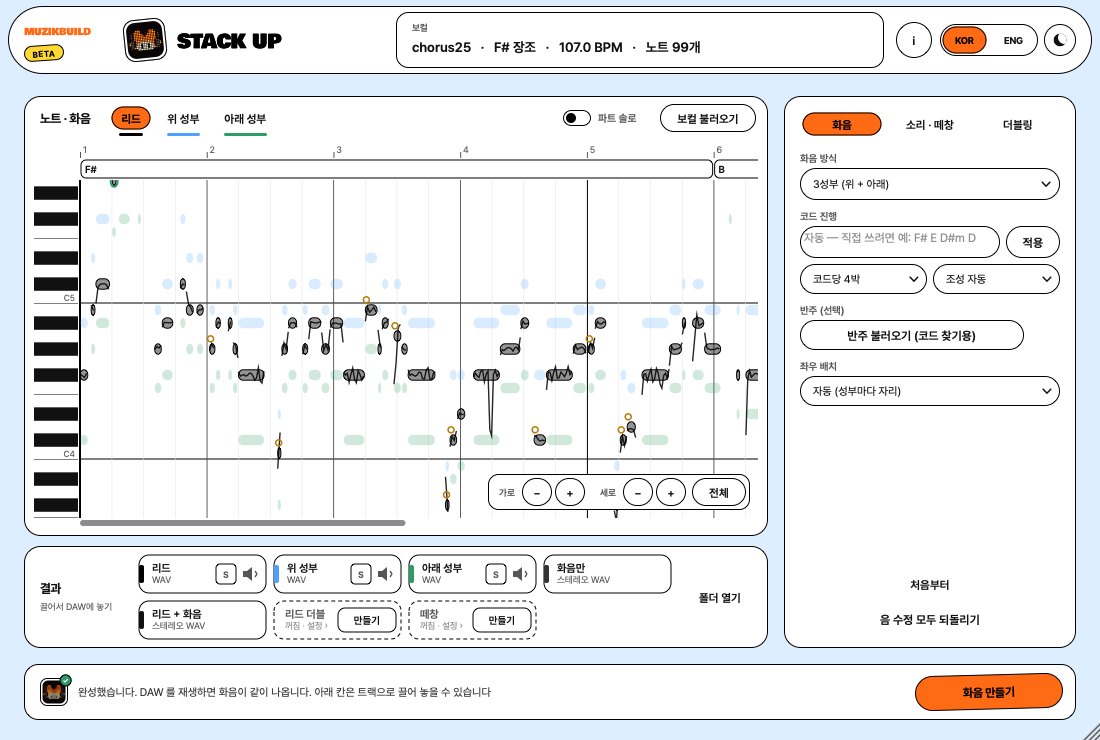Select the 위 성부 part tab
The image size is (1100, 740).
pyautogui.click(x=183, y=119)
